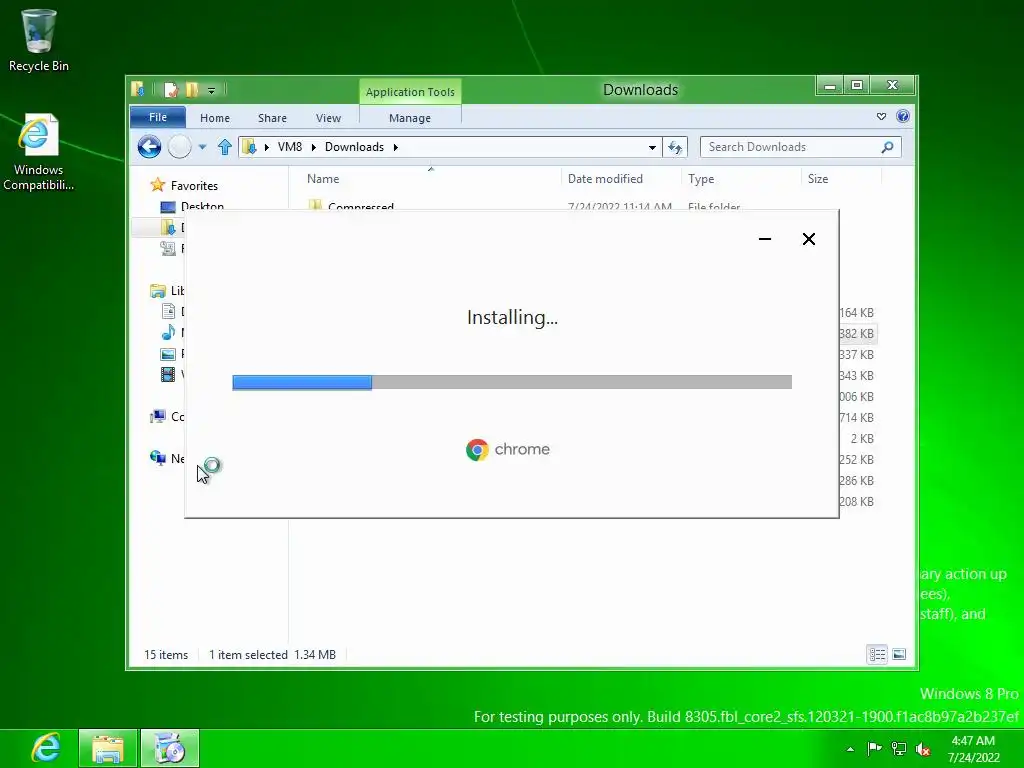The height and width of the screenshot is (768, 1024).
Task: Sort by Type column header
Action: point(701,178)
